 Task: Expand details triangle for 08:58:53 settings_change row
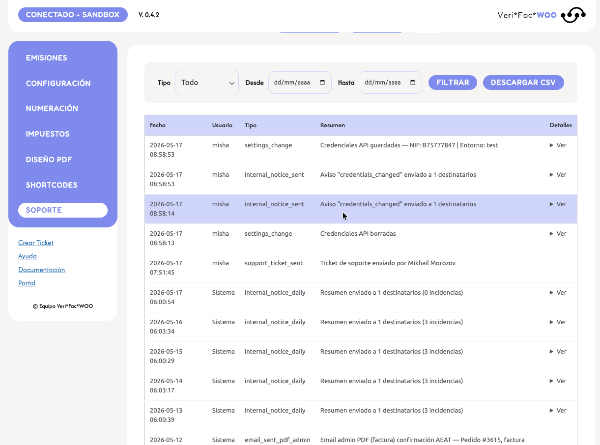551,145
